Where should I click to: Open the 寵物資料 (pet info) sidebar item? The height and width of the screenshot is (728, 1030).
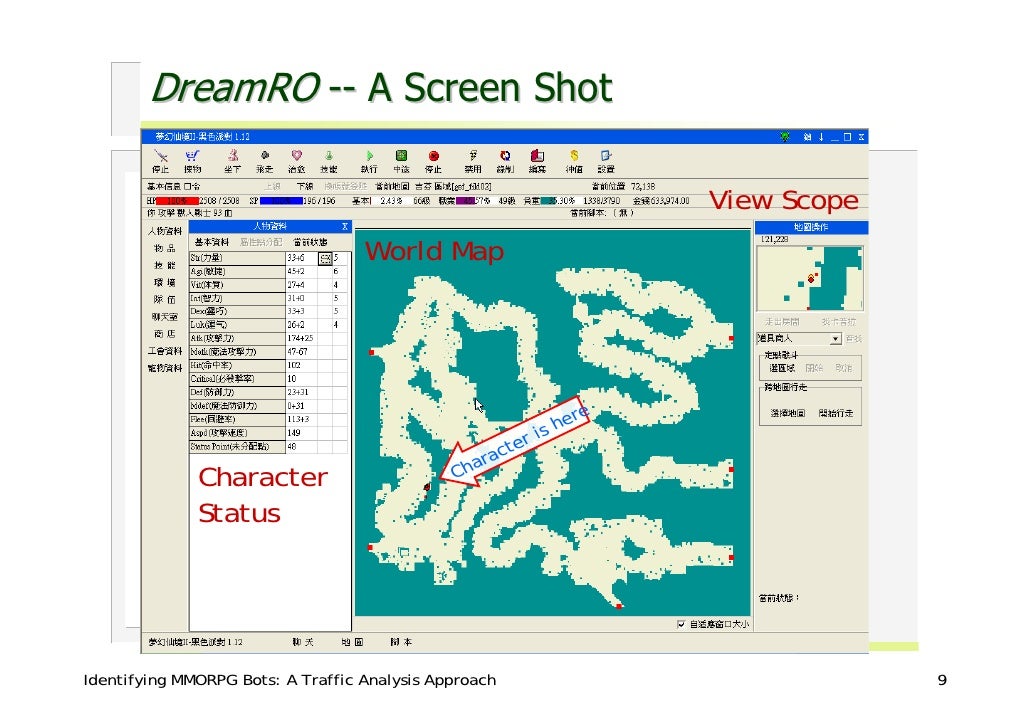[165, 368]
